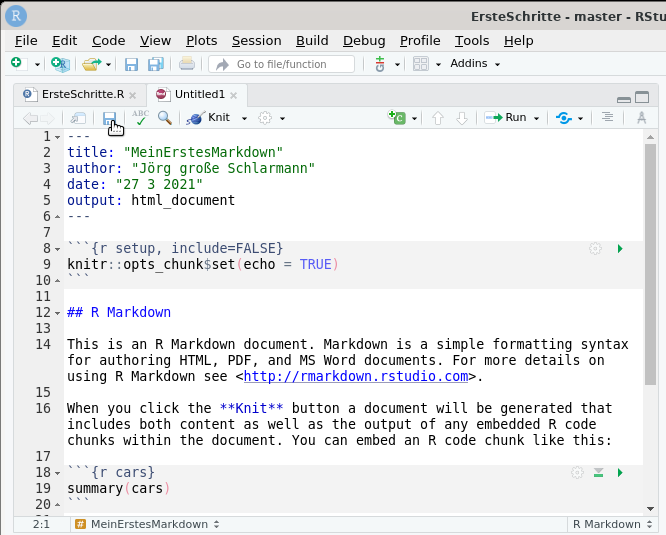Open the New File dropdown arrow
This screenshot has width=666, height=535.
pos(37,65)
